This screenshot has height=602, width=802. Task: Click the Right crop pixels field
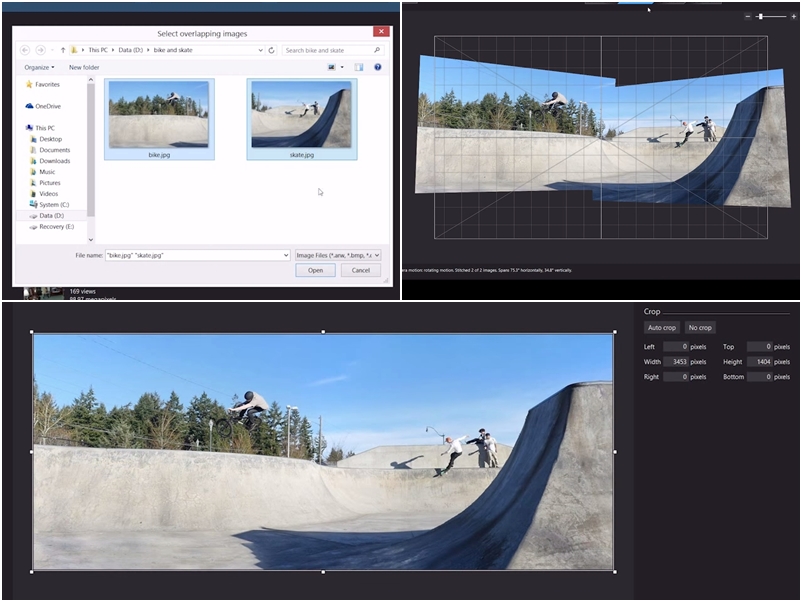point(676,377)
